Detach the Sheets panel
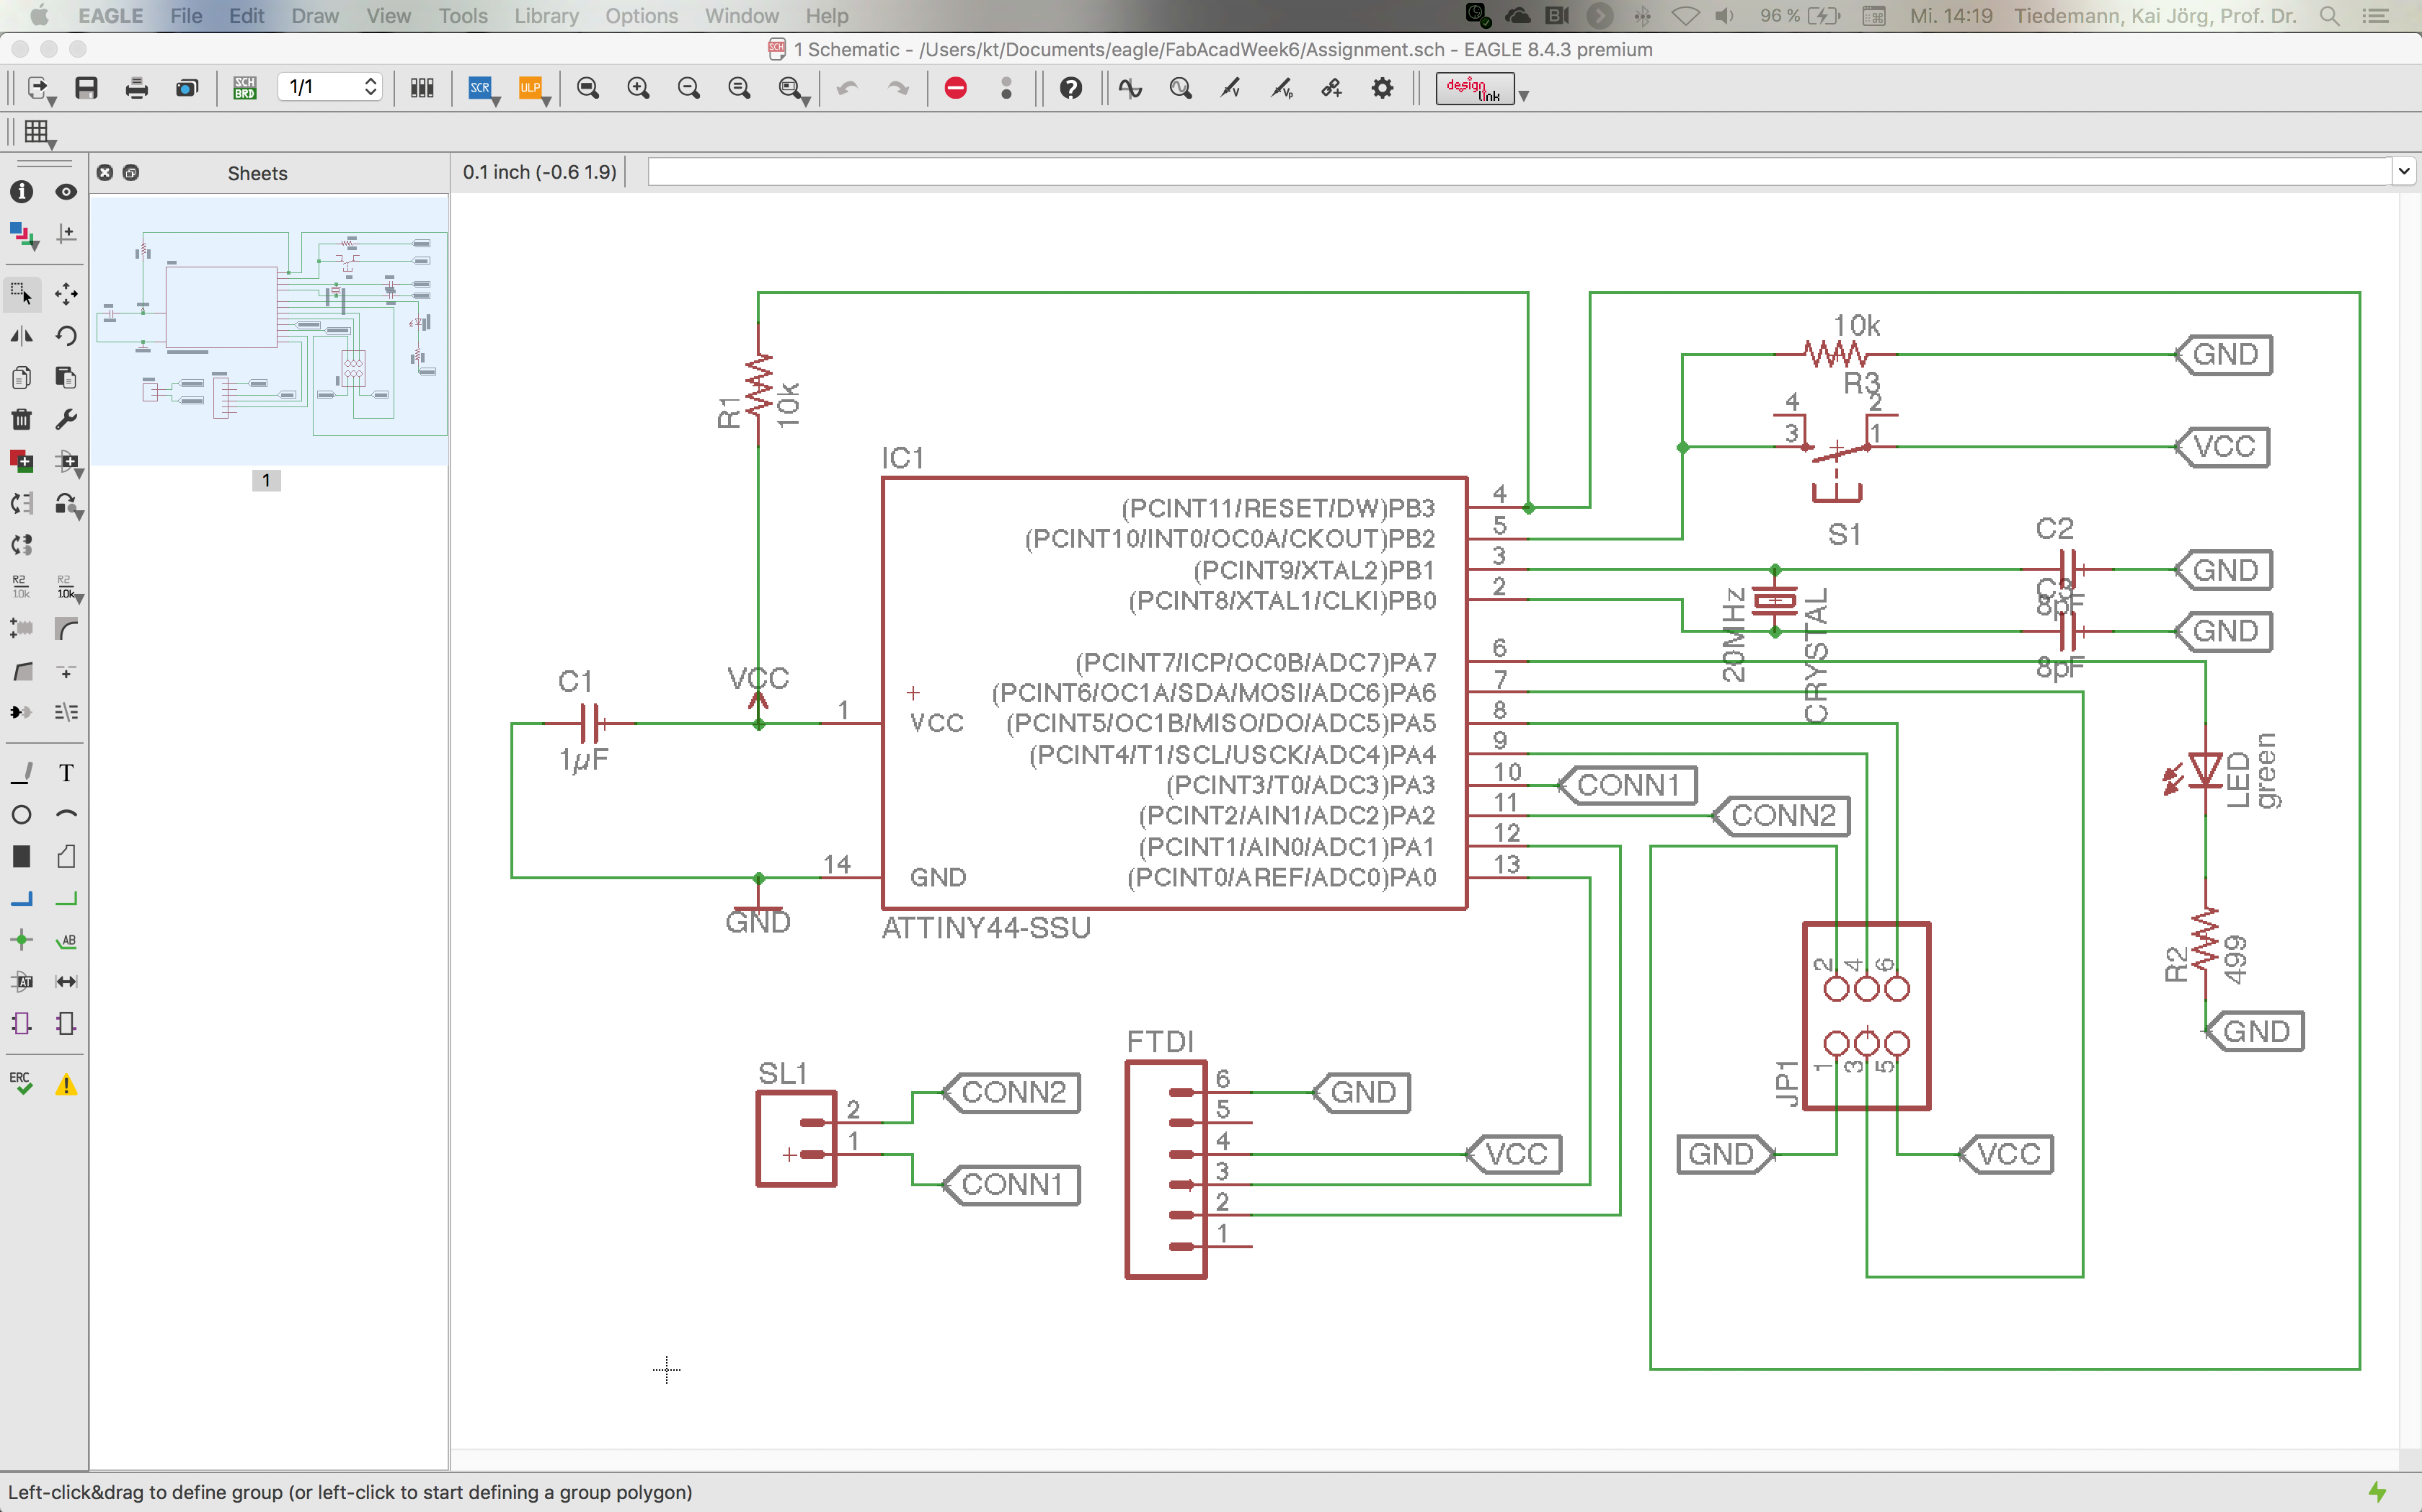2422x1512 pixels. point(131,173)
